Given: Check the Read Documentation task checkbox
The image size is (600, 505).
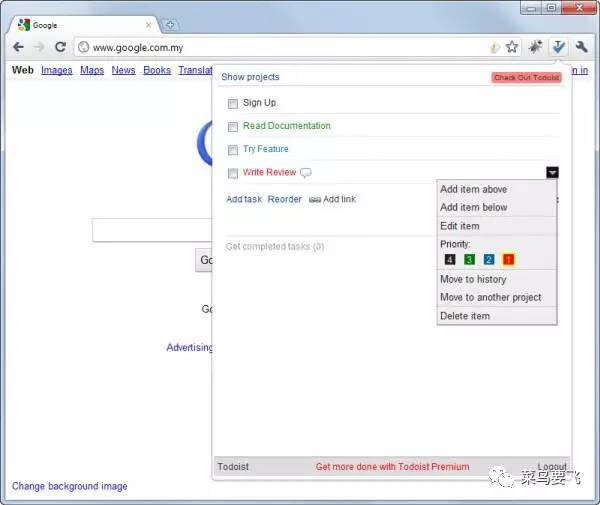Looking at the screenshot, I should [x=233, y=127].
